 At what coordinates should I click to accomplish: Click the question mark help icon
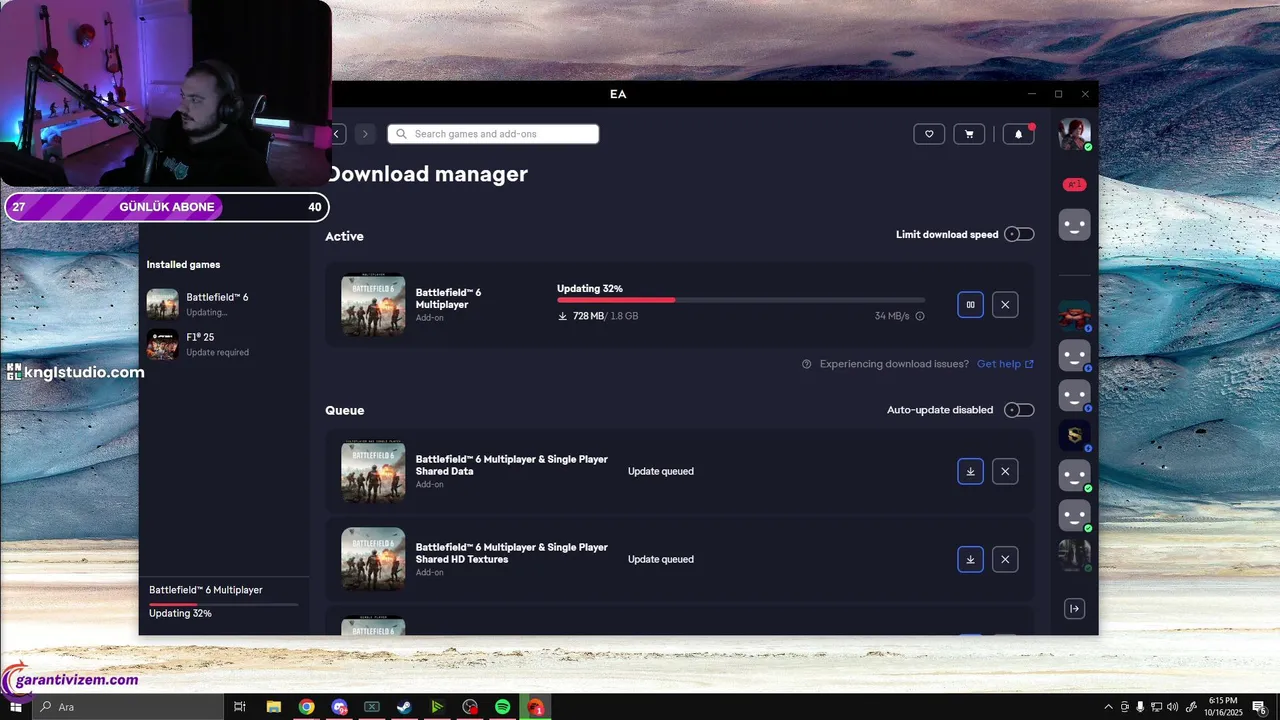coord(806,364)
